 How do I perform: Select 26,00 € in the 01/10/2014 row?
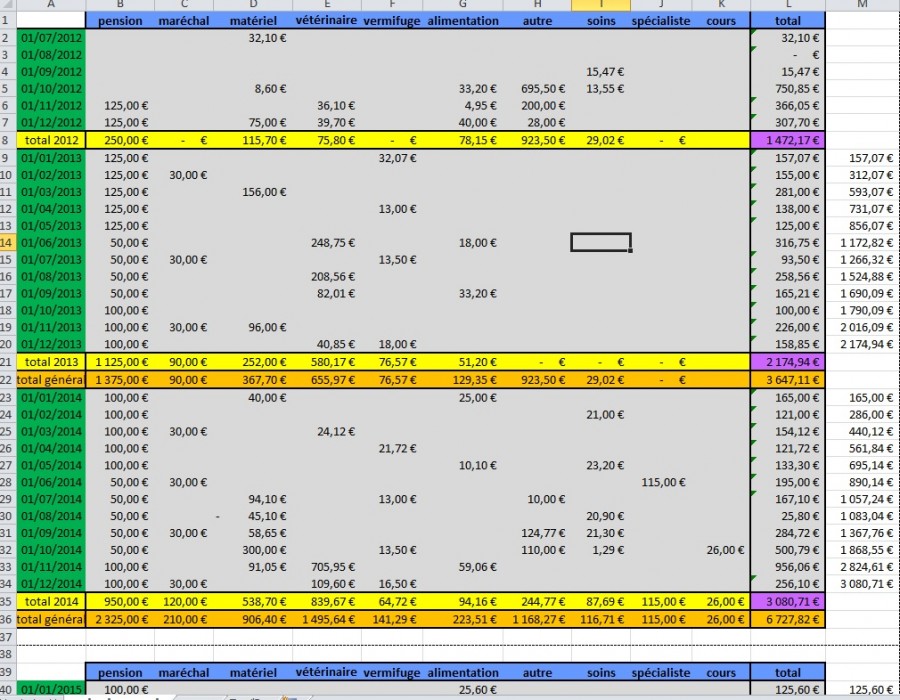click(x=721, y=550)
